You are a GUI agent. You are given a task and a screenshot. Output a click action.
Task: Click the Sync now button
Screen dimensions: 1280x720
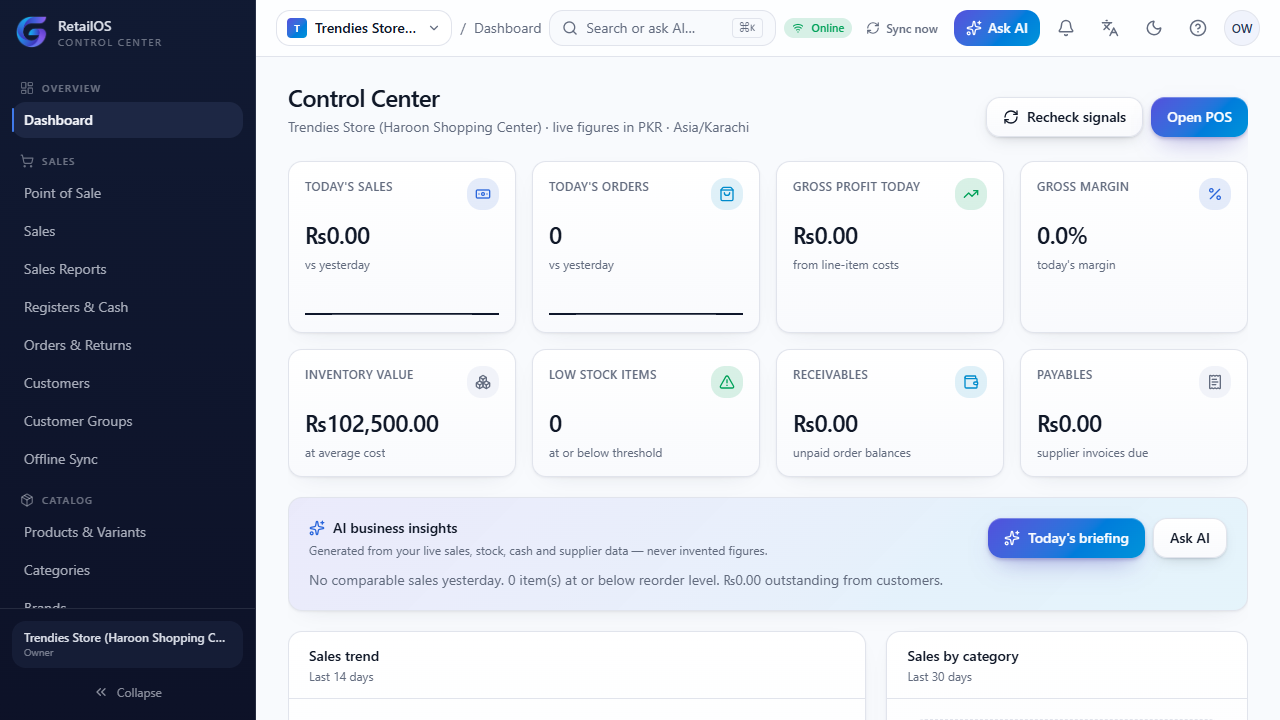tap(902, 28)
